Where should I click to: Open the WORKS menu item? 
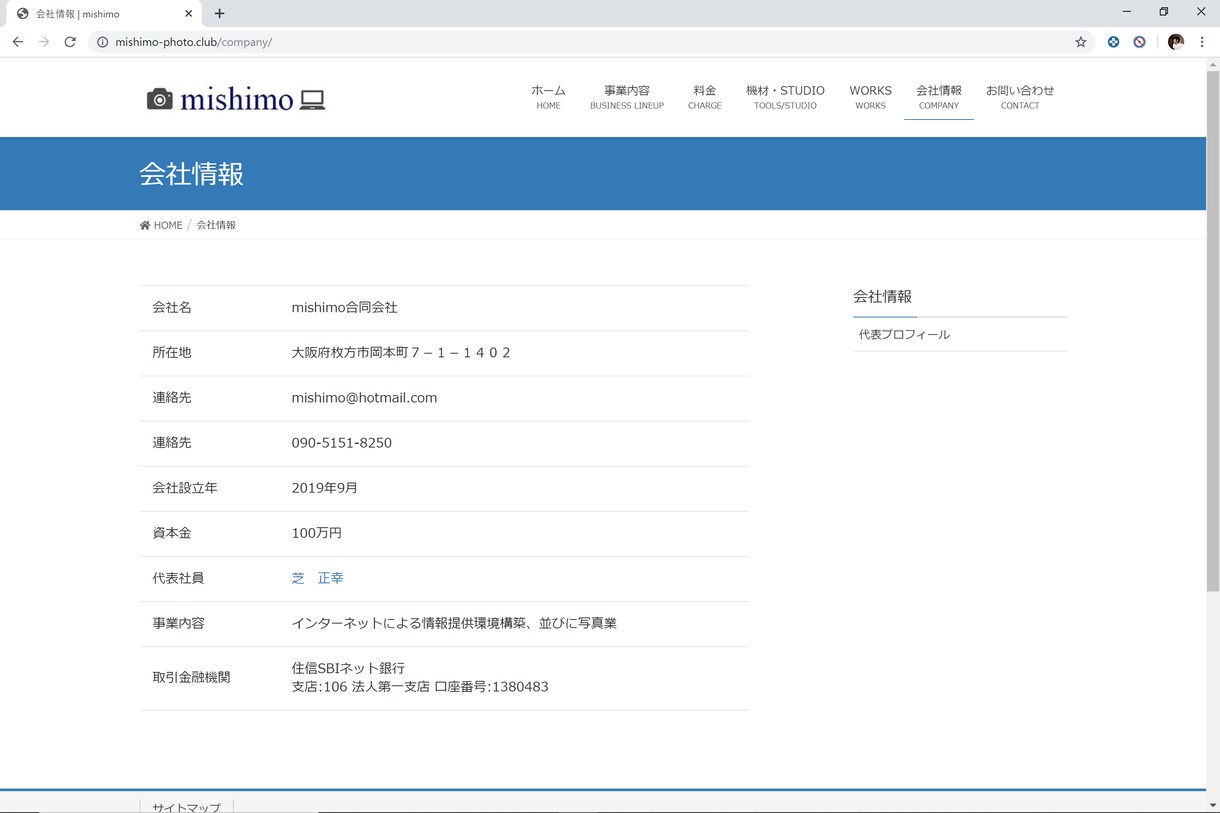point(870,97)
